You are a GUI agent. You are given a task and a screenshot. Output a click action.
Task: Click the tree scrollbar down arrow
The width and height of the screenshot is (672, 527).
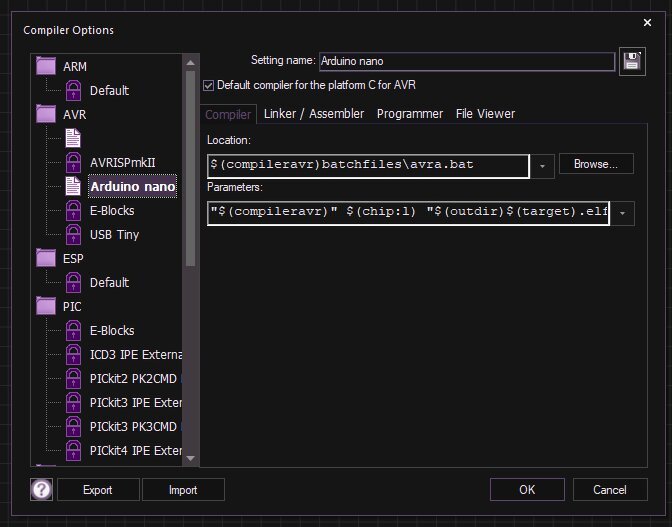pos(191,458)
